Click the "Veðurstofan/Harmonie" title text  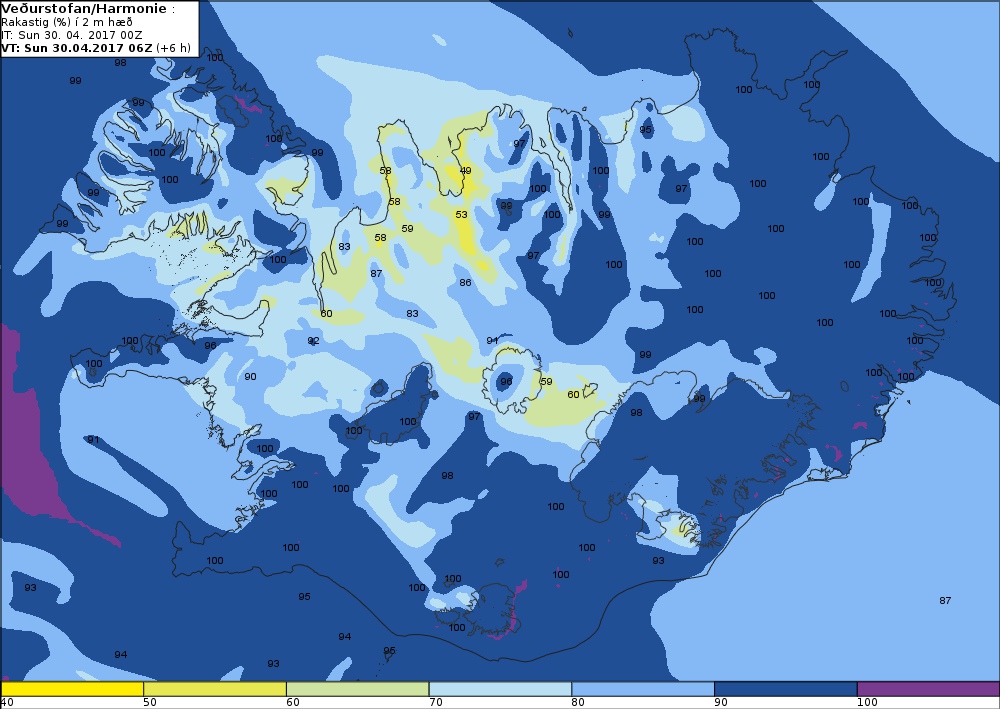(85, 9)
